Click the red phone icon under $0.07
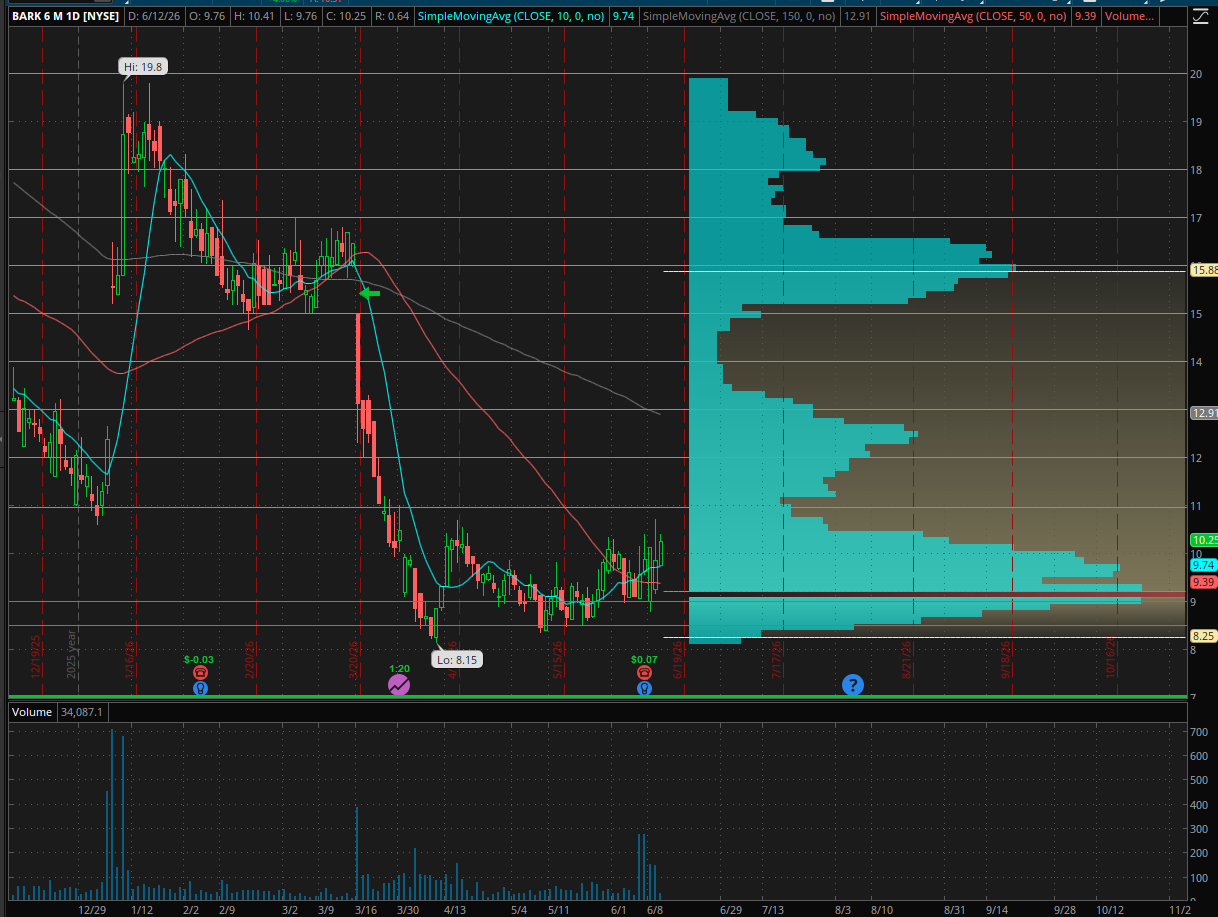Viewport: 1218px width, 917px height. pos(645,675)
